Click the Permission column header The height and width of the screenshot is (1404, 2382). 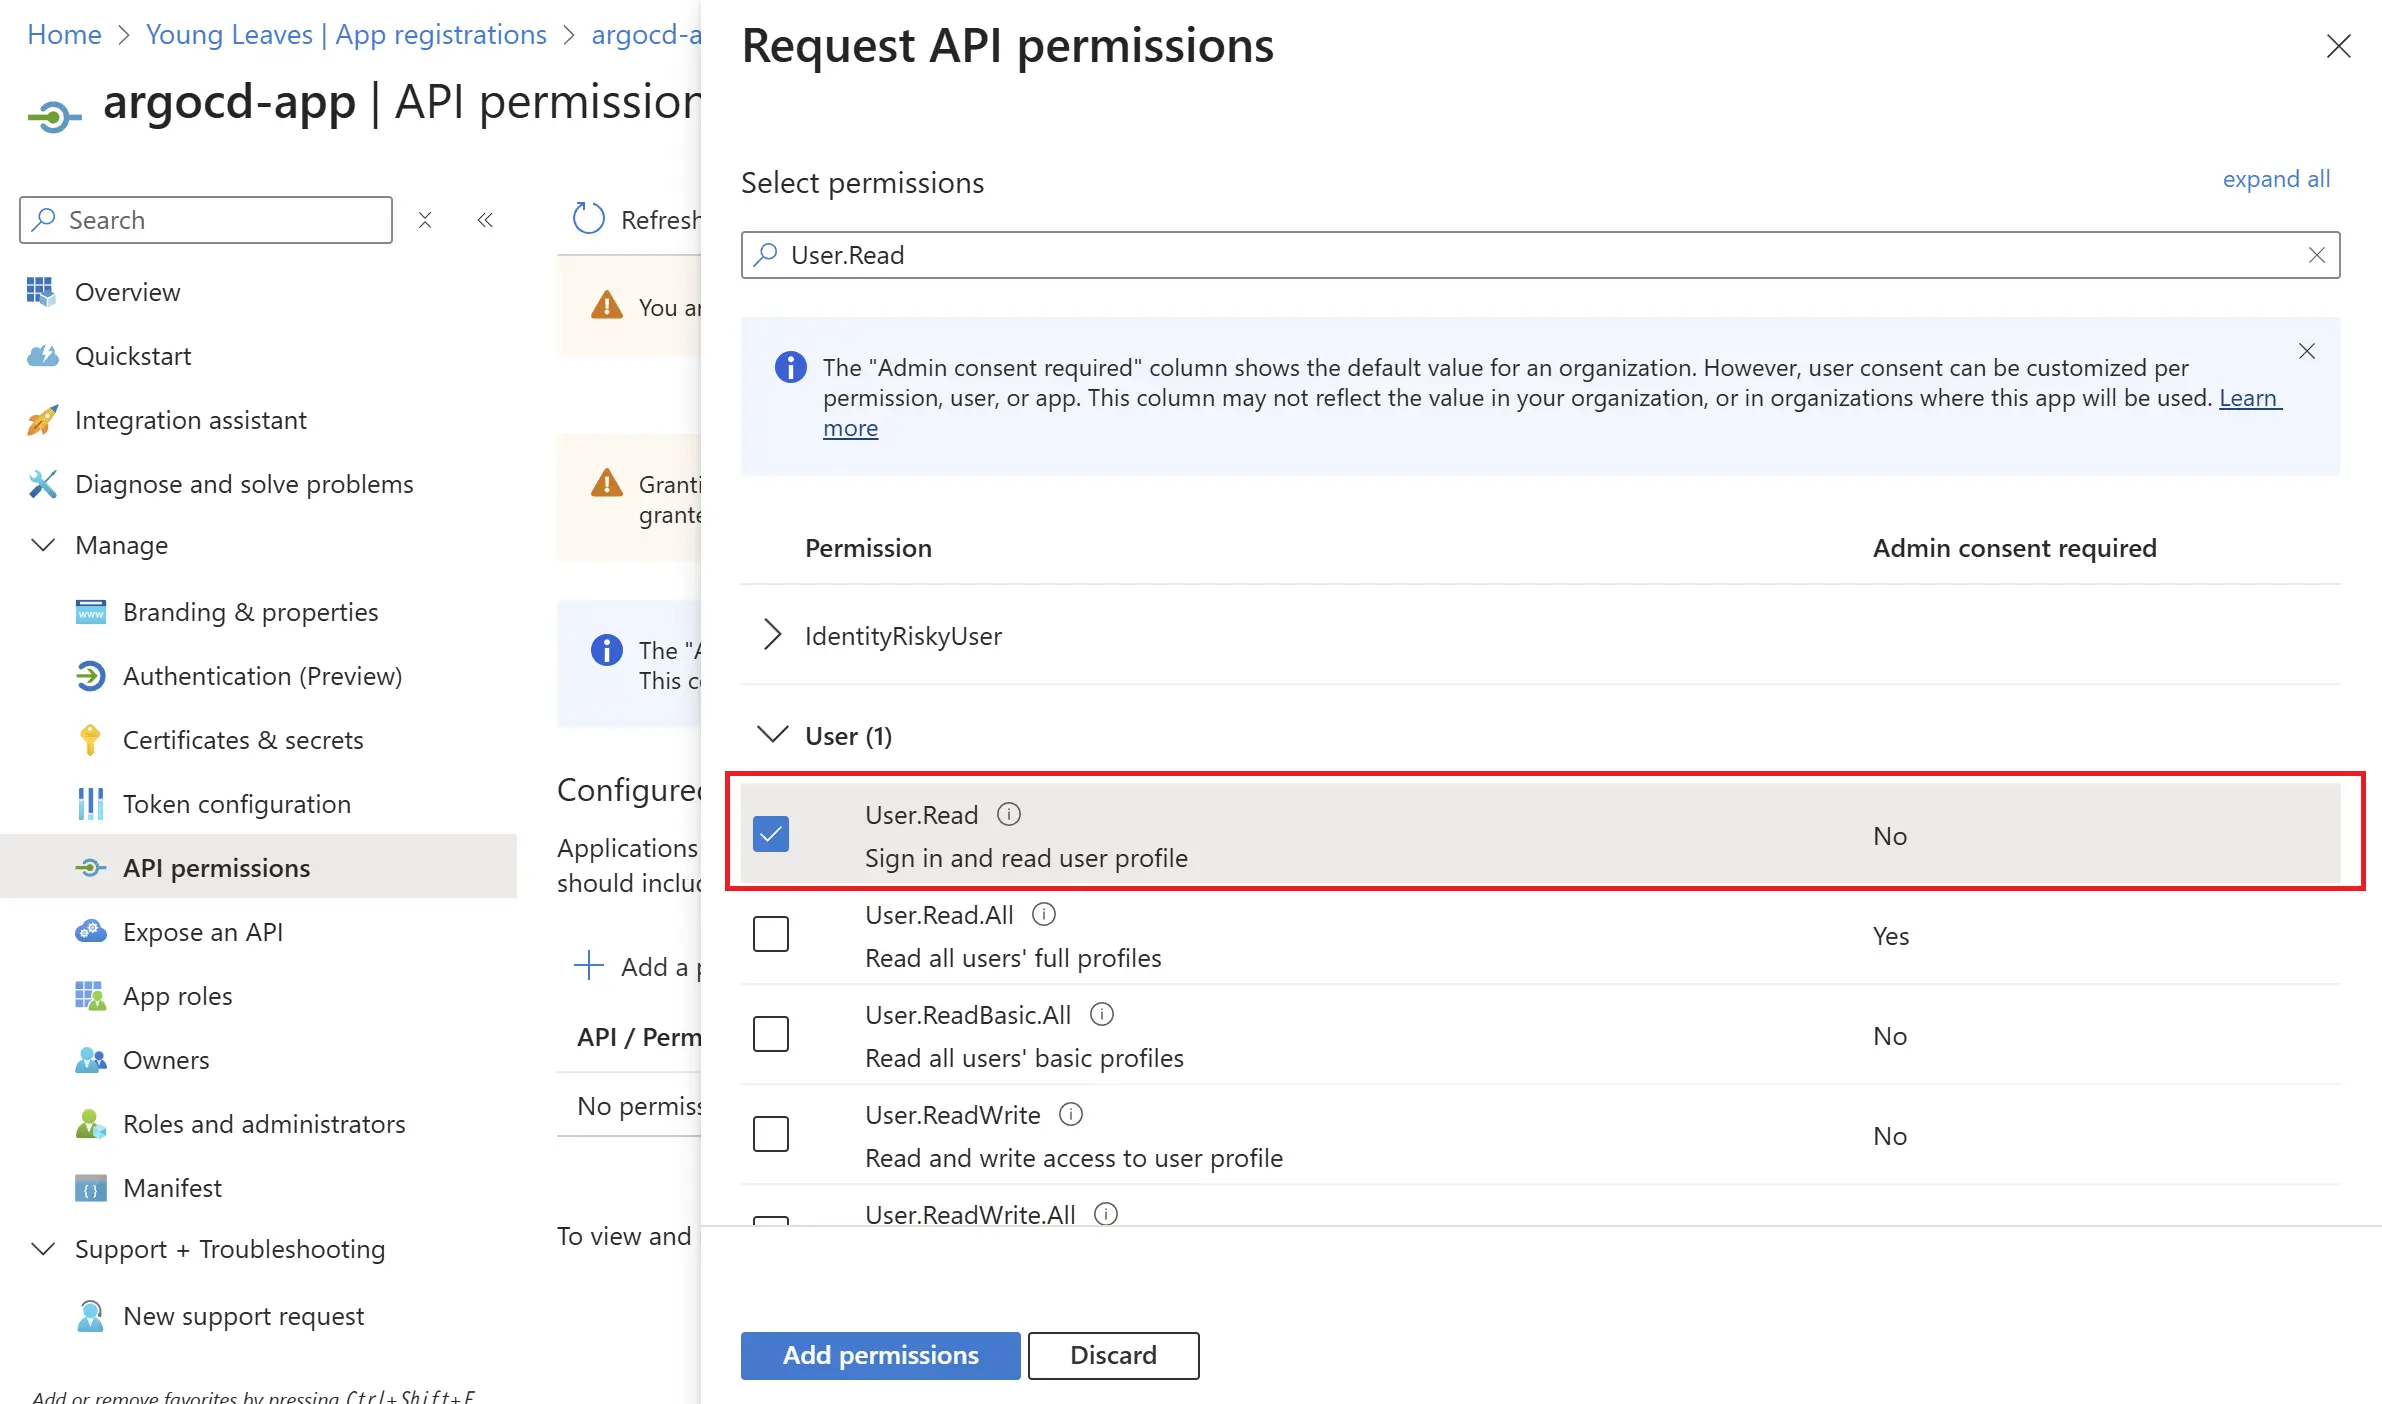[868, 548]
